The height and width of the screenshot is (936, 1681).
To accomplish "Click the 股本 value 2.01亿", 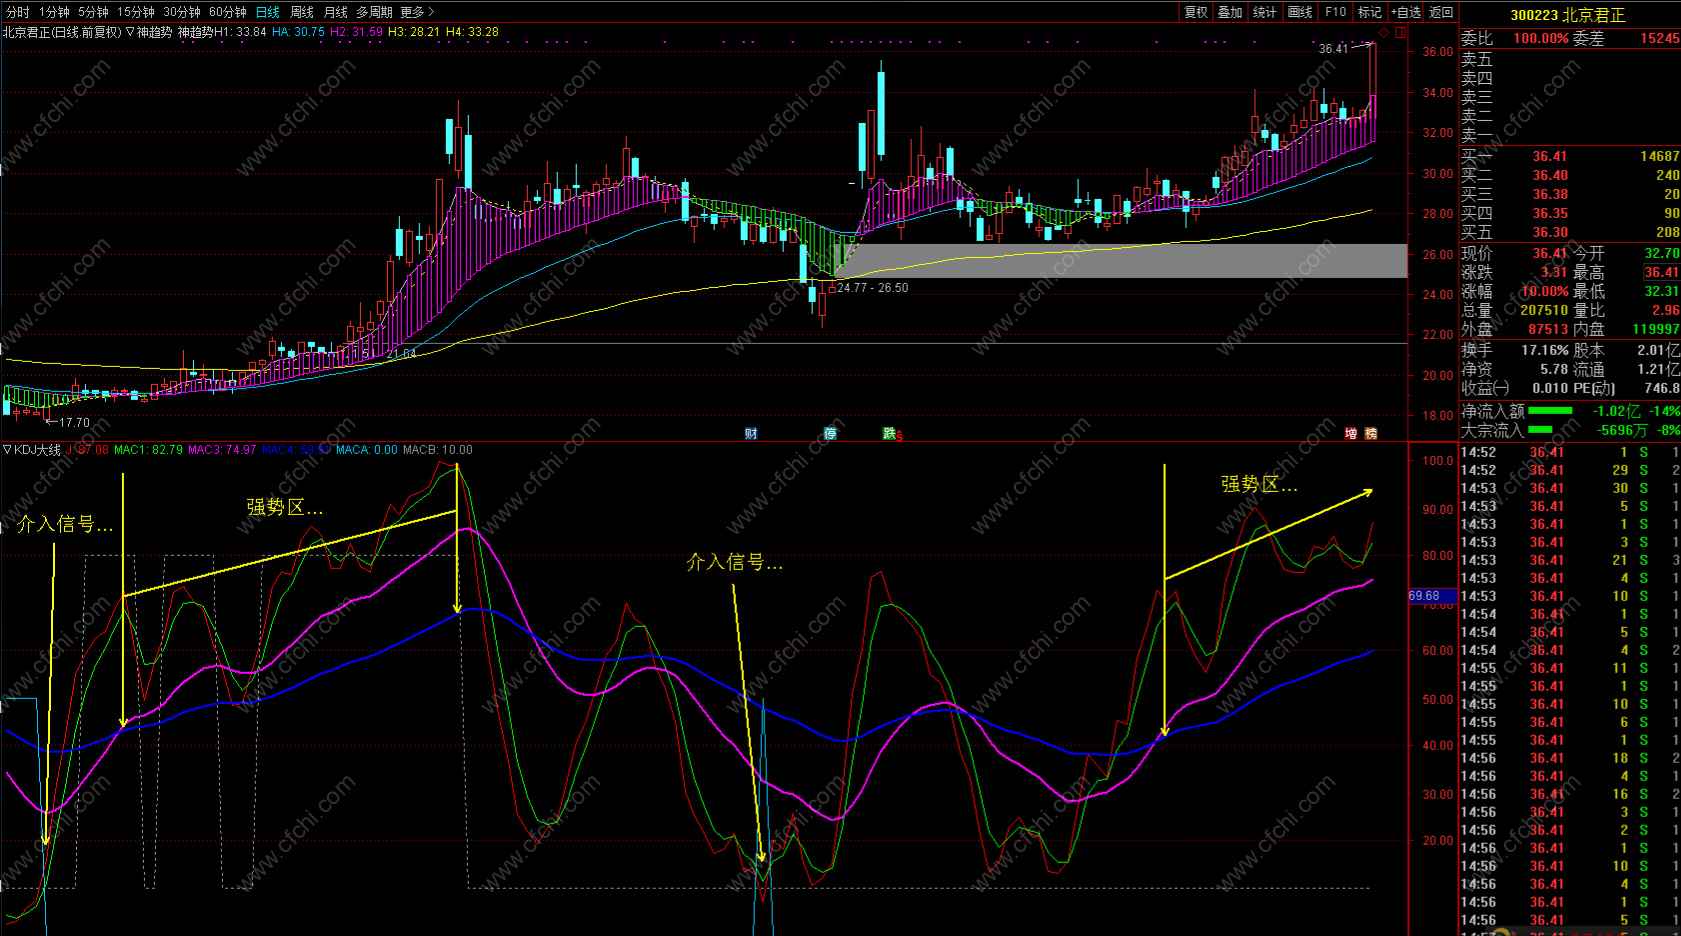I will (1659, 350).
